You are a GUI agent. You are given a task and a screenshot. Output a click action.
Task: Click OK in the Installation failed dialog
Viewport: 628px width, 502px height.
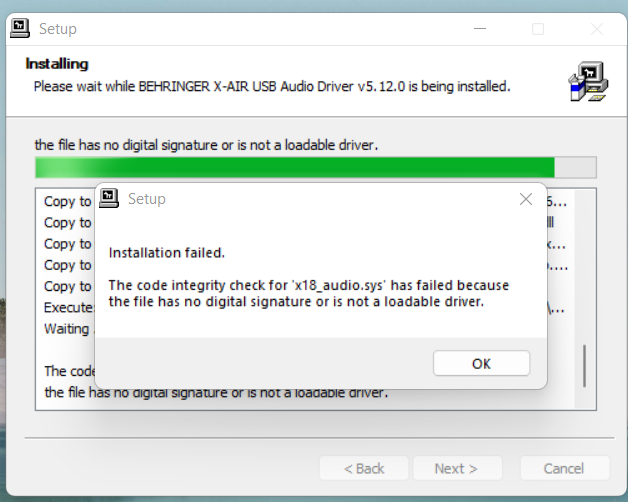click(x=481, y=363)
